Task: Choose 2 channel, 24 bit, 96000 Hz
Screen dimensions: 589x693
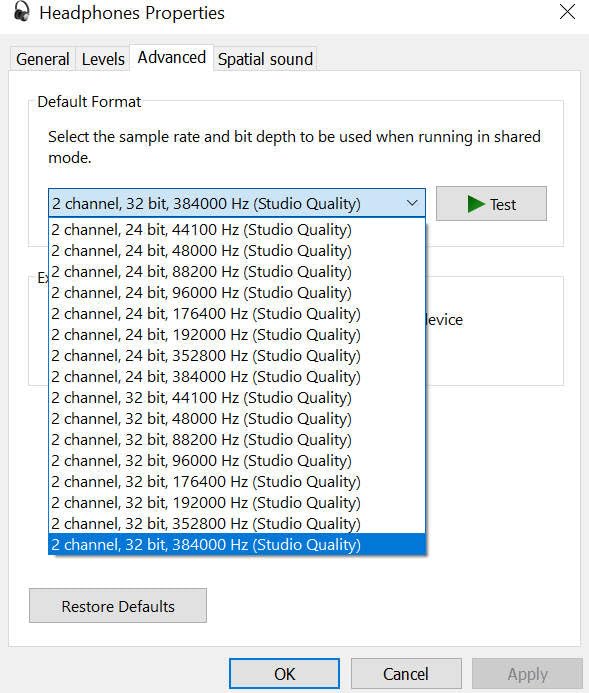Action: [x=237, y=293]
